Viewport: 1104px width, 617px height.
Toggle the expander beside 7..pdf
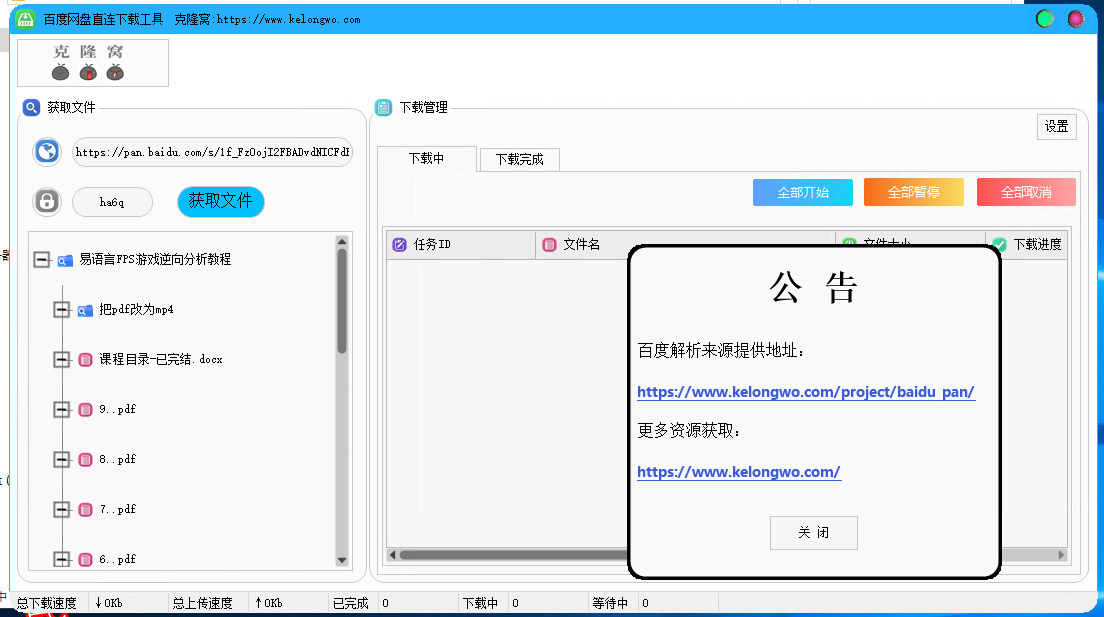pyautogui.click(x=62, y=510)
